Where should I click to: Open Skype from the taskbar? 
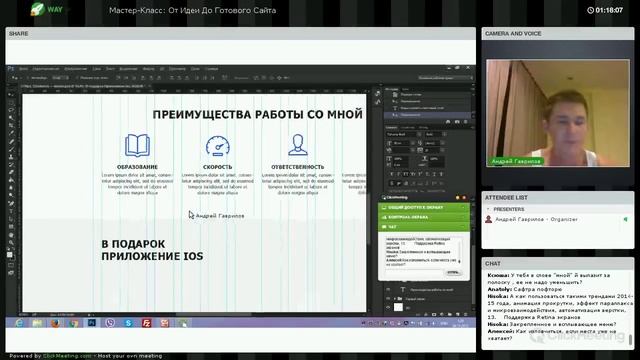pyautogui.click(x=128, y=323)
